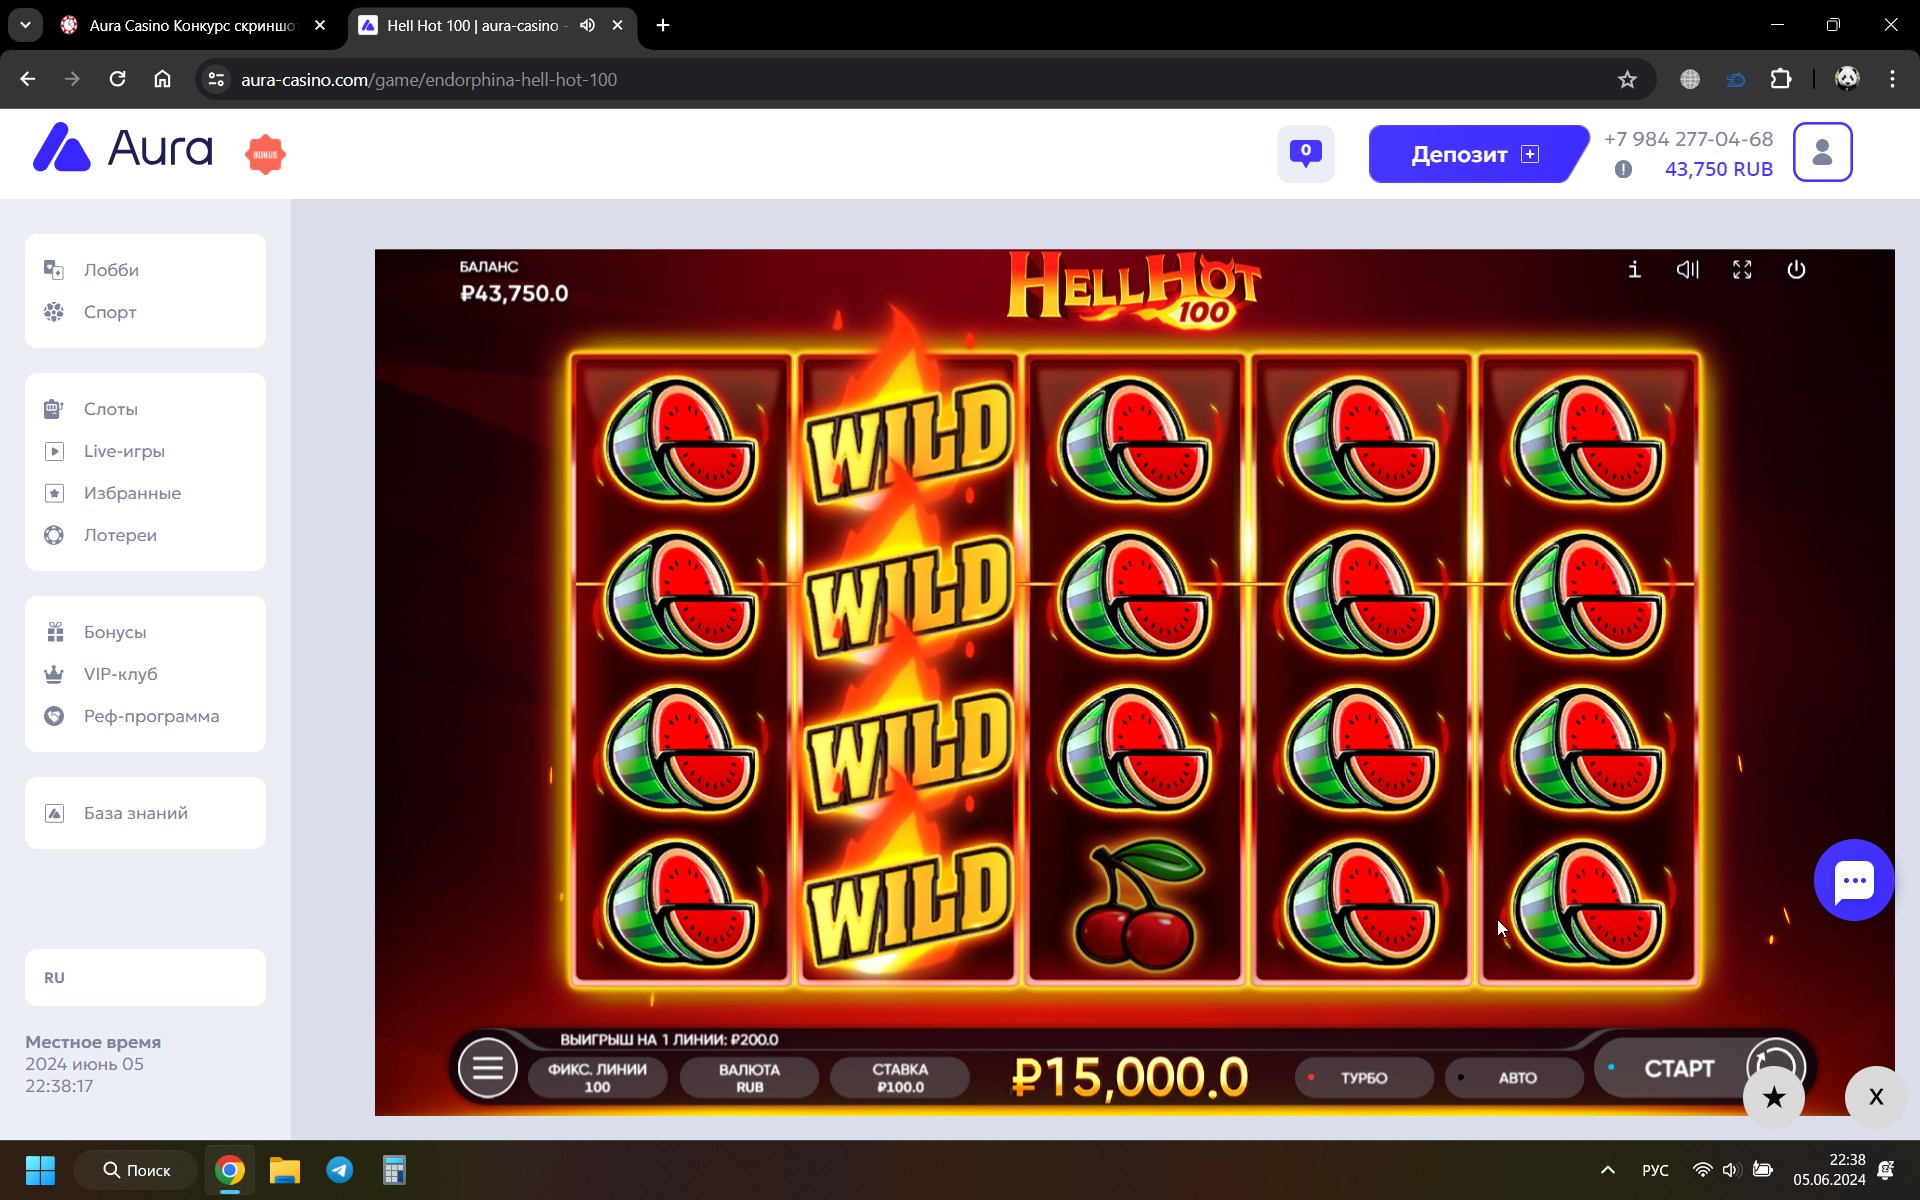Click the Депозит button
Image resolution: width=1920 pixels, height=1200 pixels.
pos(1475,154)
